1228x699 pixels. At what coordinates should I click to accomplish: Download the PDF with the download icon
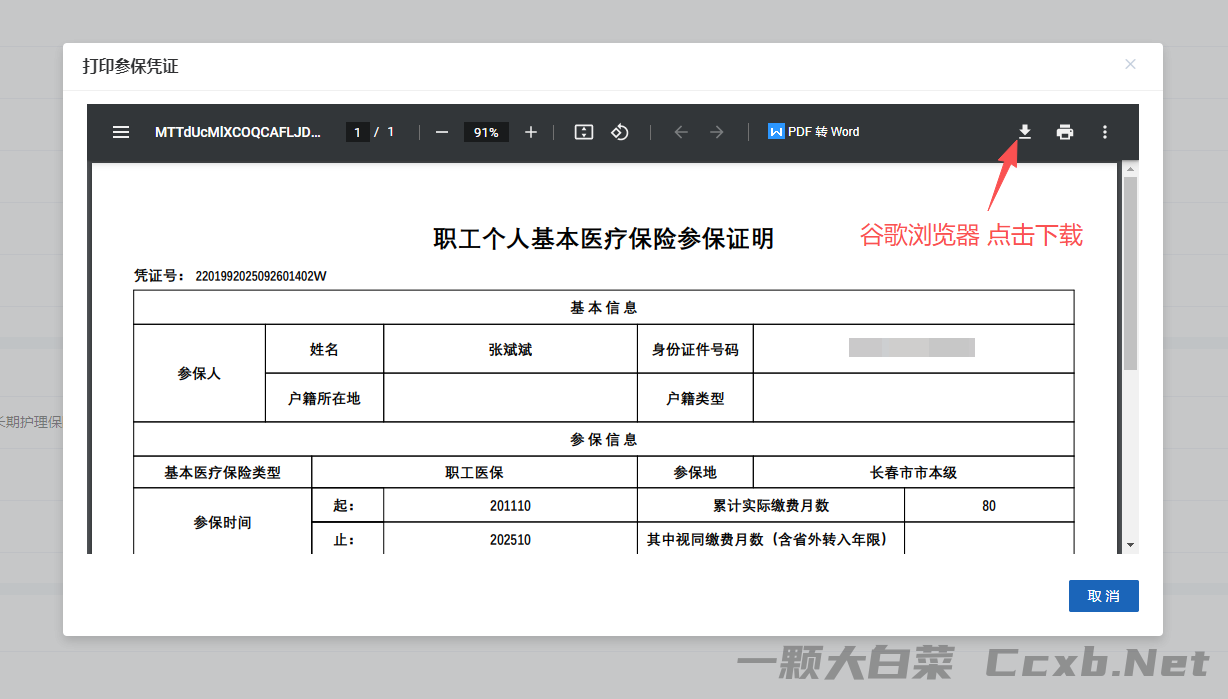tap(1025, 132)
